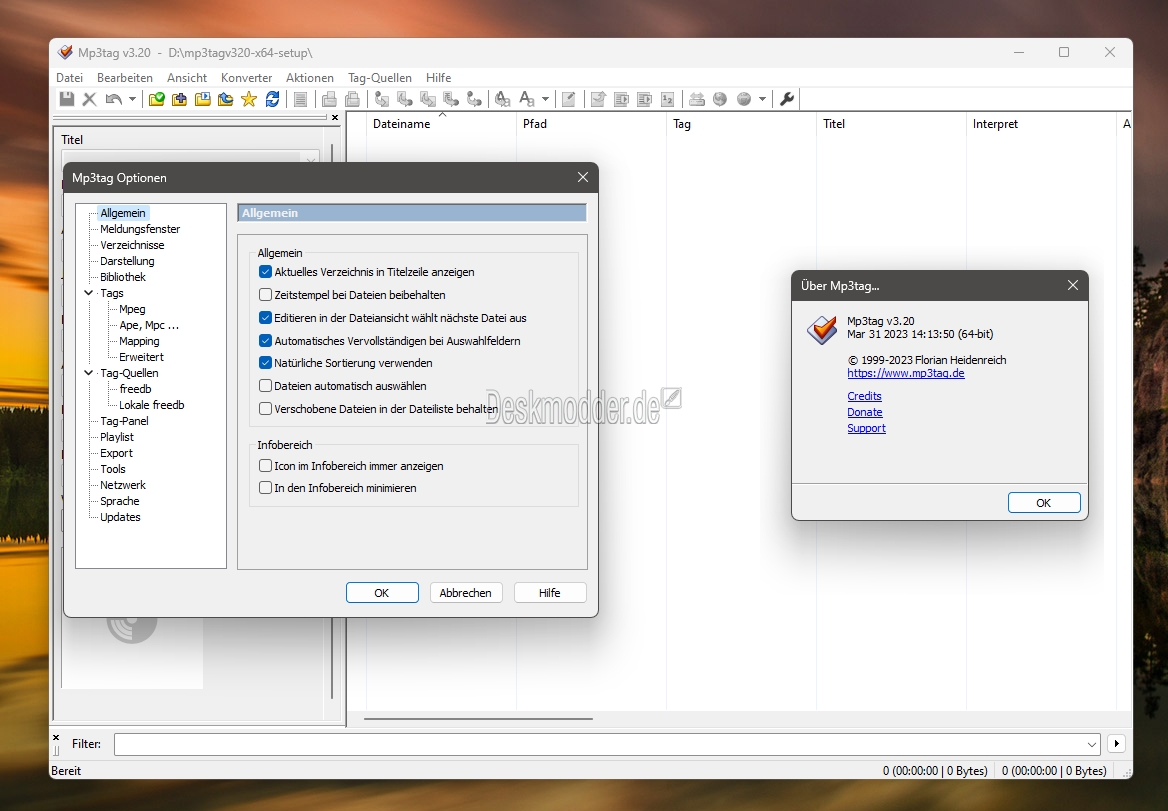Collapse the Tags node in the options tree
Viewport: 1168px width, 811px height.
click(x=89, y=293)
